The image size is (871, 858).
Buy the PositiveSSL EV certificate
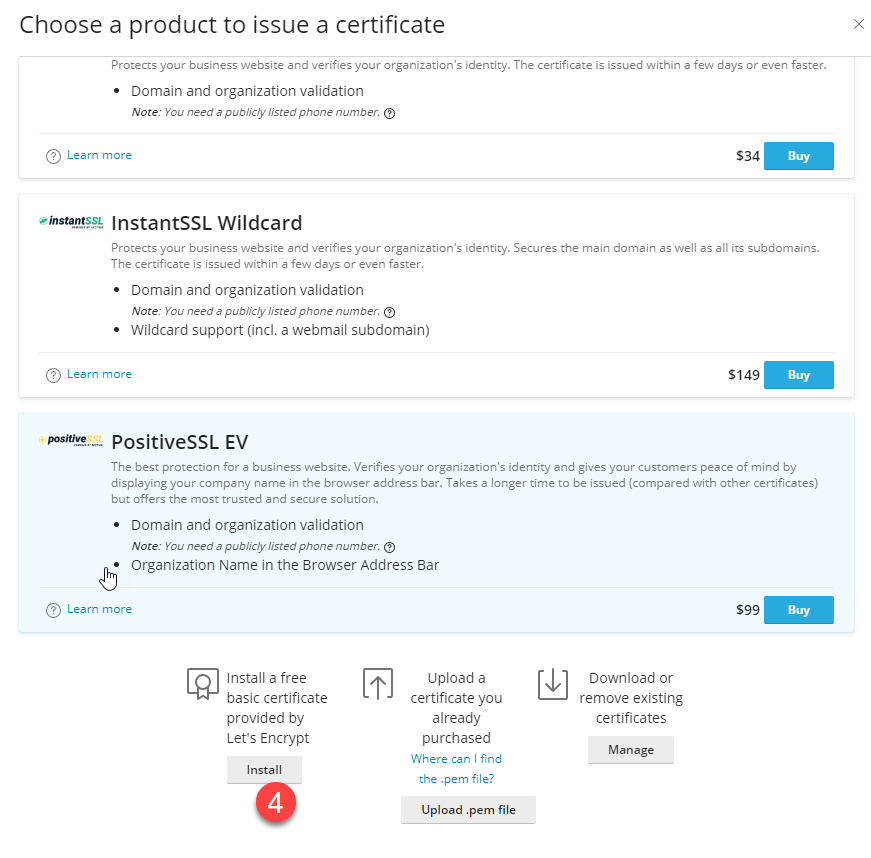(798, 610)
